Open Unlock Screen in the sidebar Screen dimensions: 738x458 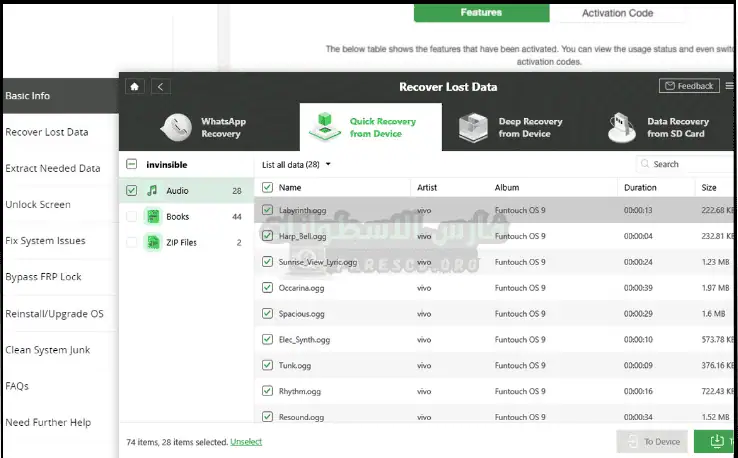coord(38,205)
